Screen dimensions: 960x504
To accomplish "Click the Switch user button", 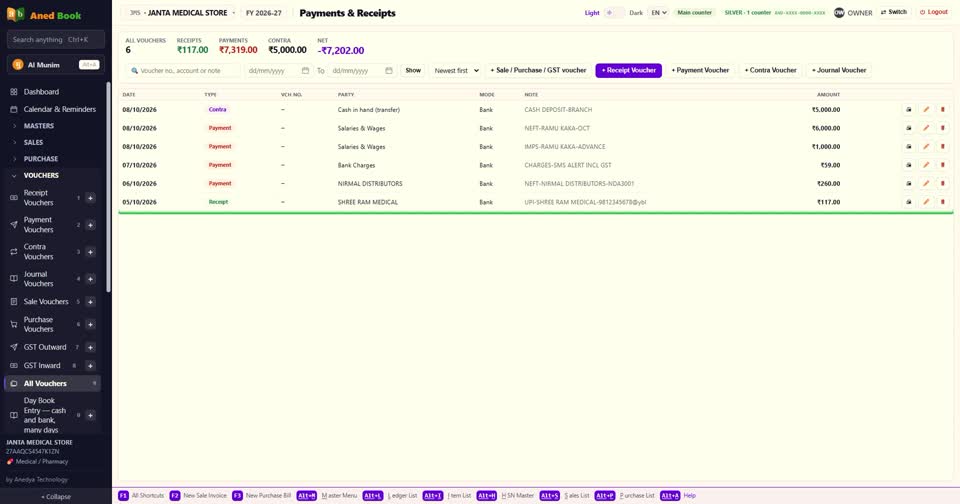I will 894,12.
